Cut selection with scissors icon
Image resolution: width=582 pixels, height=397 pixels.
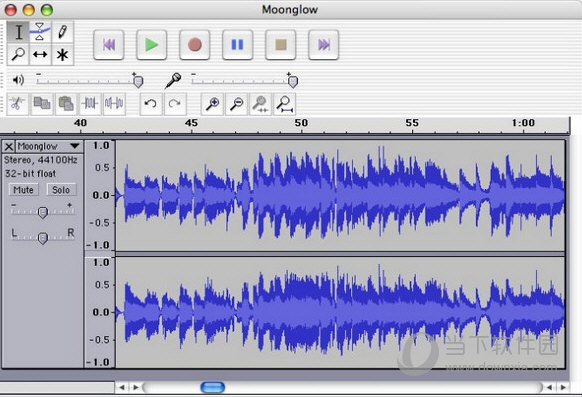coord(17,104)
